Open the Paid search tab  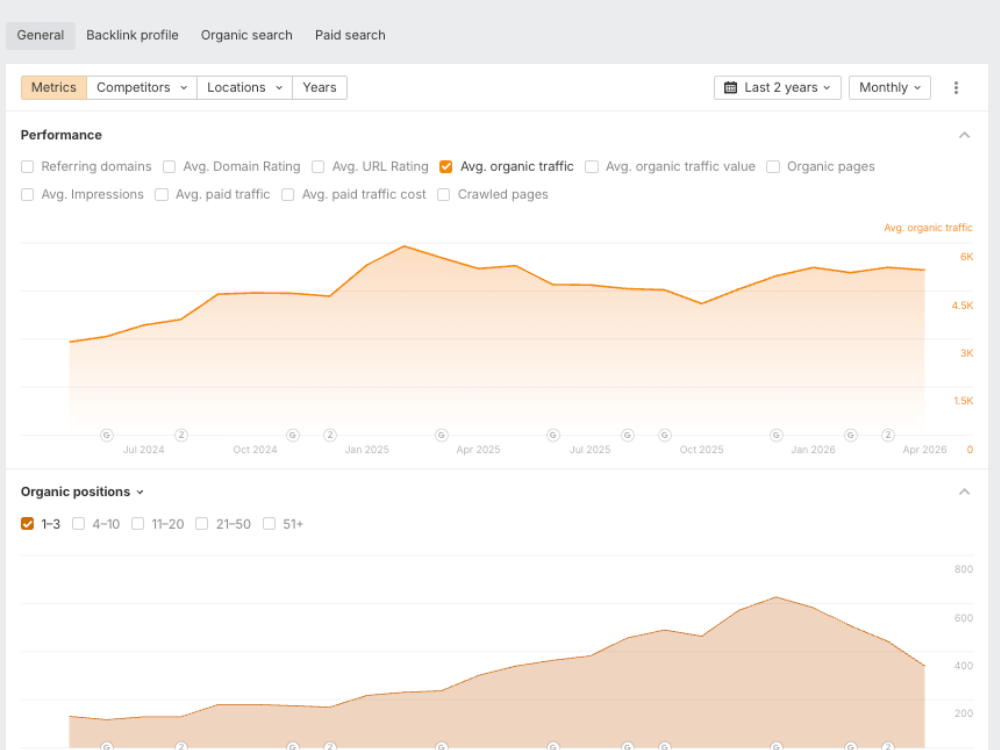349,35
